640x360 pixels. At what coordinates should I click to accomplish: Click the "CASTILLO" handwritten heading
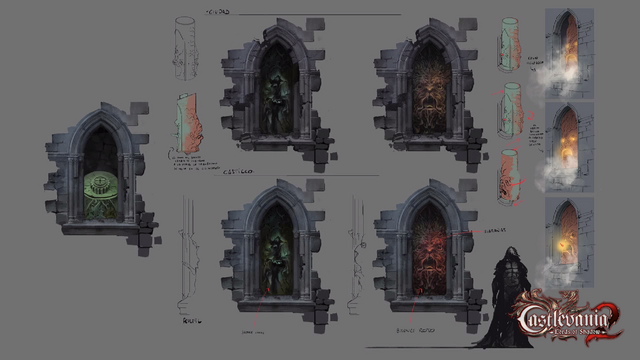pyautogui.click(x=238, y=172)
